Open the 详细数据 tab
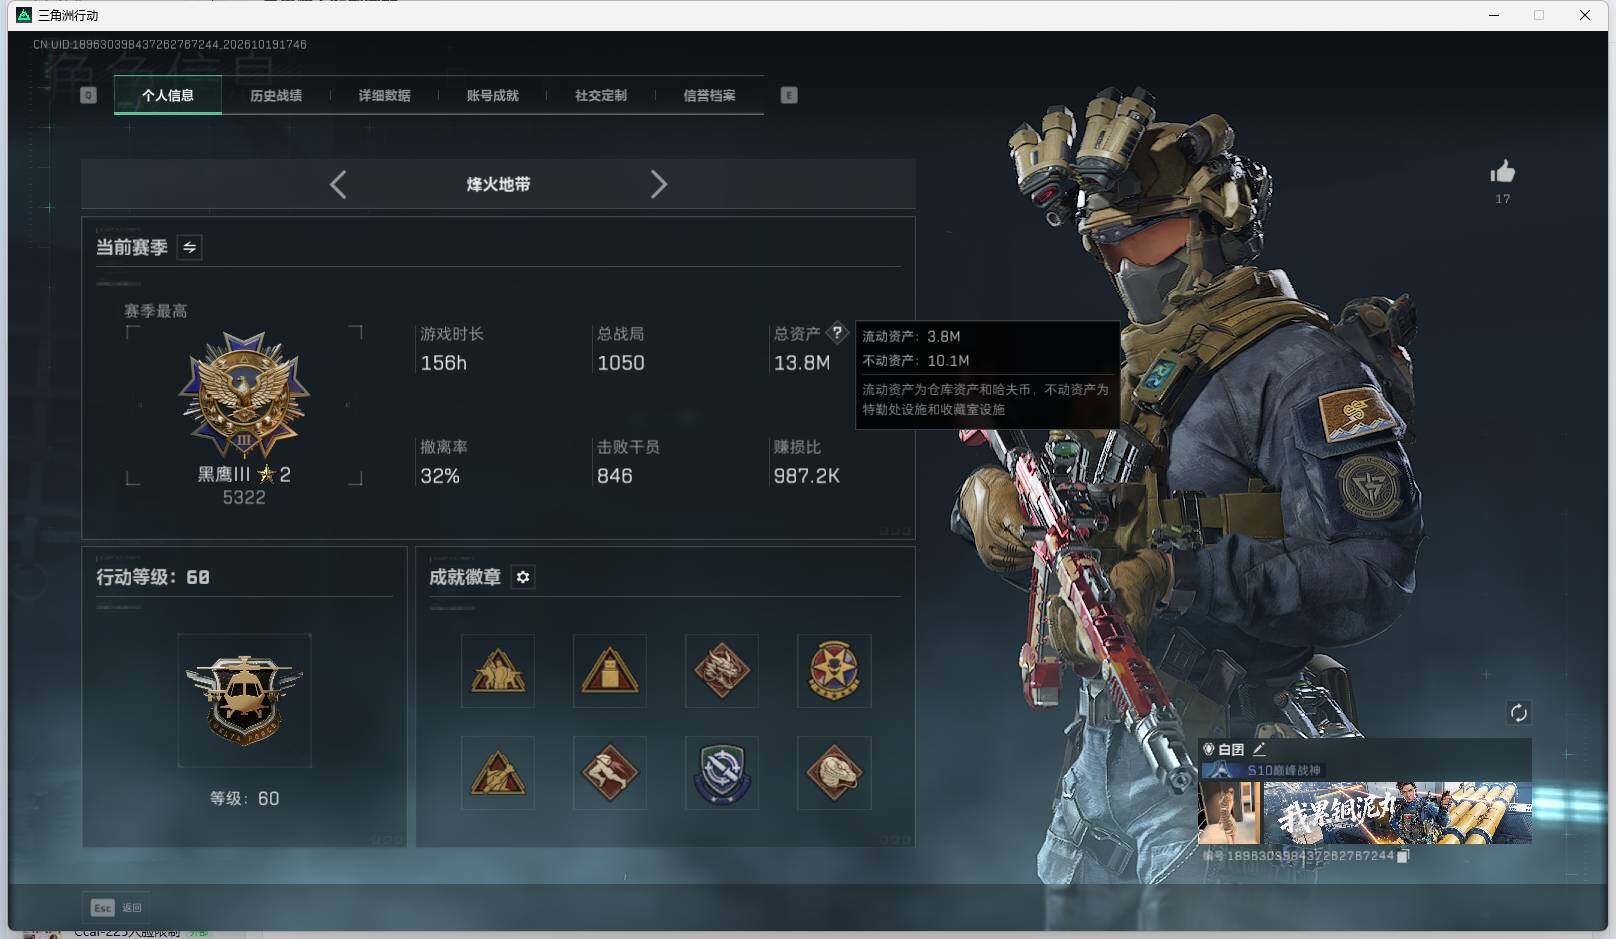This screenshot has width=1616, height=939. tap(384, 95)
